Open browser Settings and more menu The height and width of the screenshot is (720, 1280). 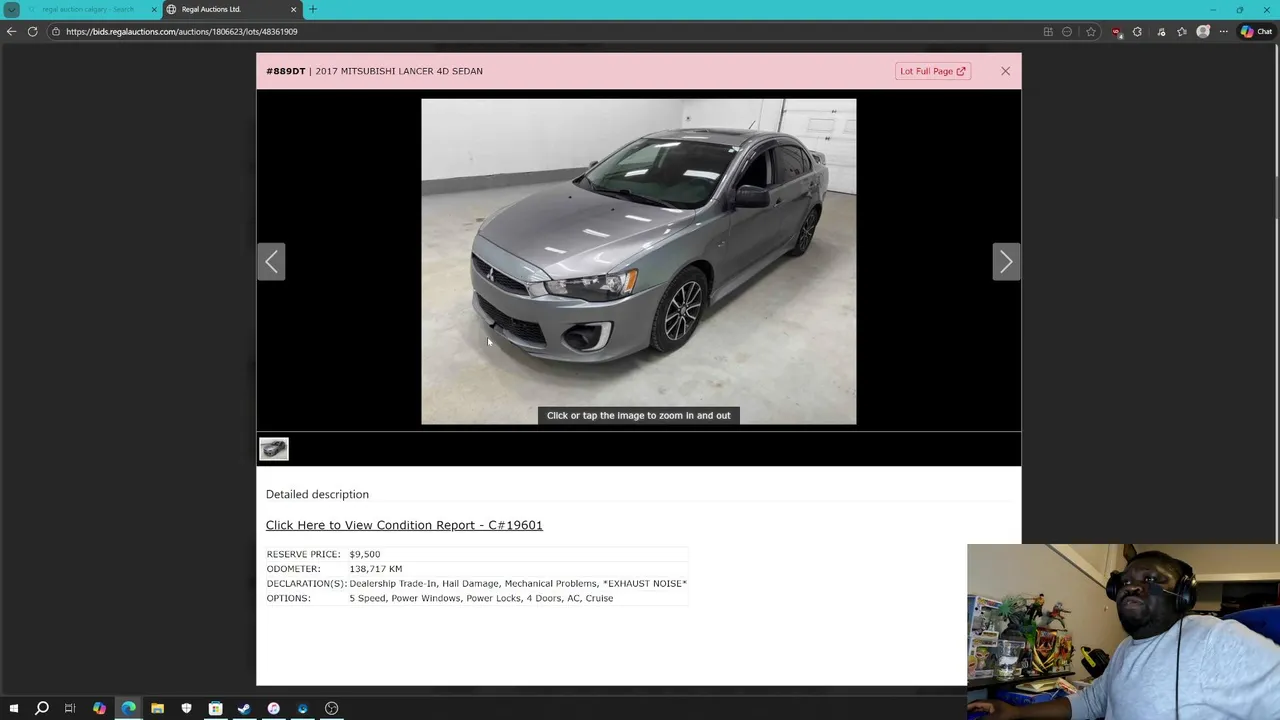[1223, 31]
